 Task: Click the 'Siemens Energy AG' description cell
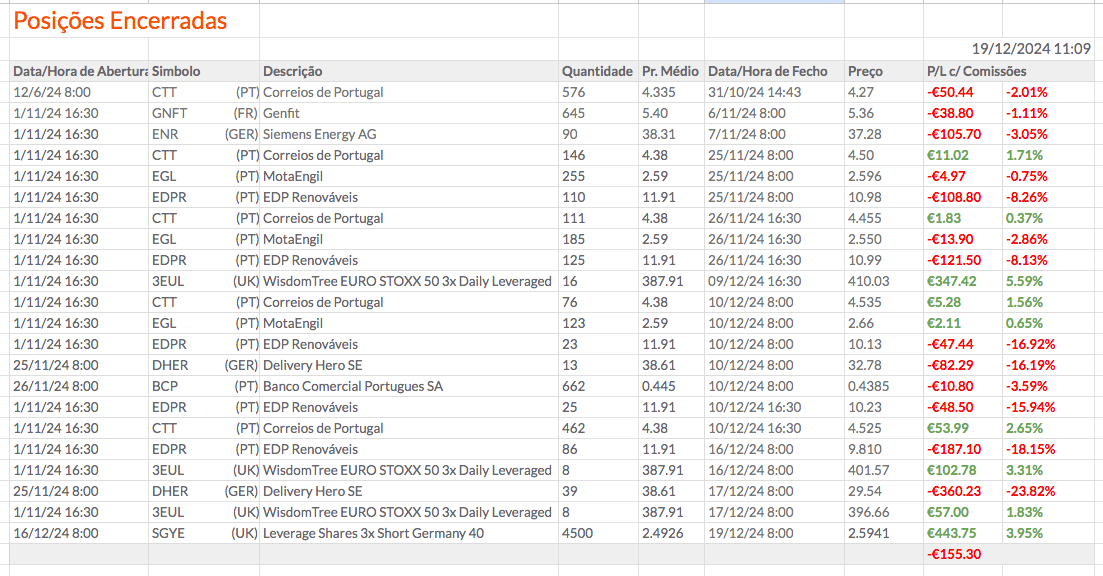pyautogui.click(x=321, y=134)
